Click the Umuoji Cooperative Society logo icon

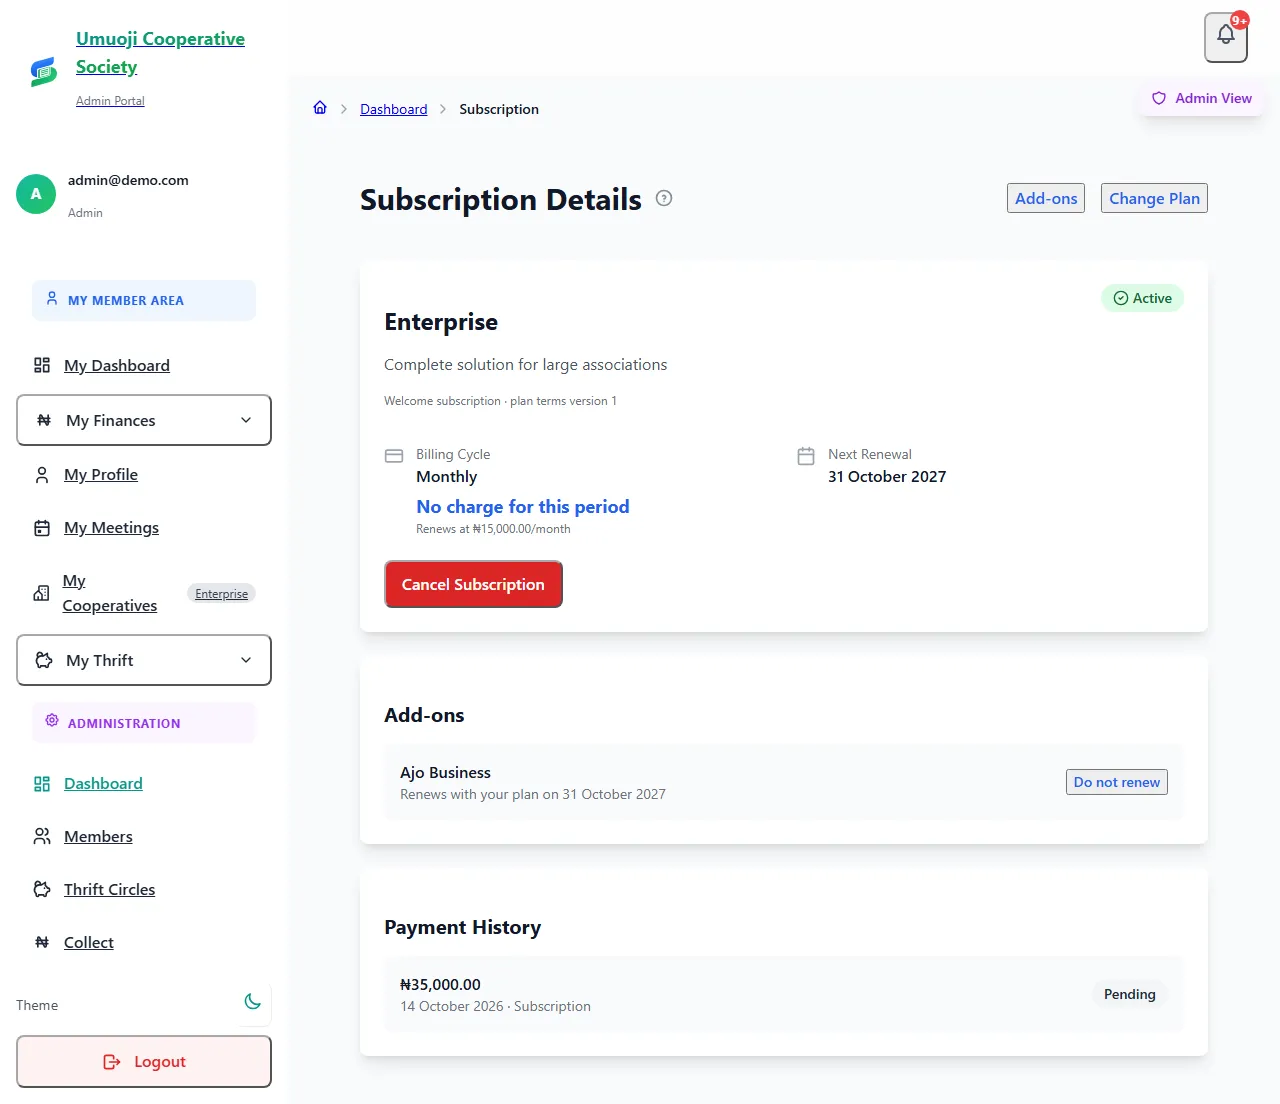click(43, 71)
